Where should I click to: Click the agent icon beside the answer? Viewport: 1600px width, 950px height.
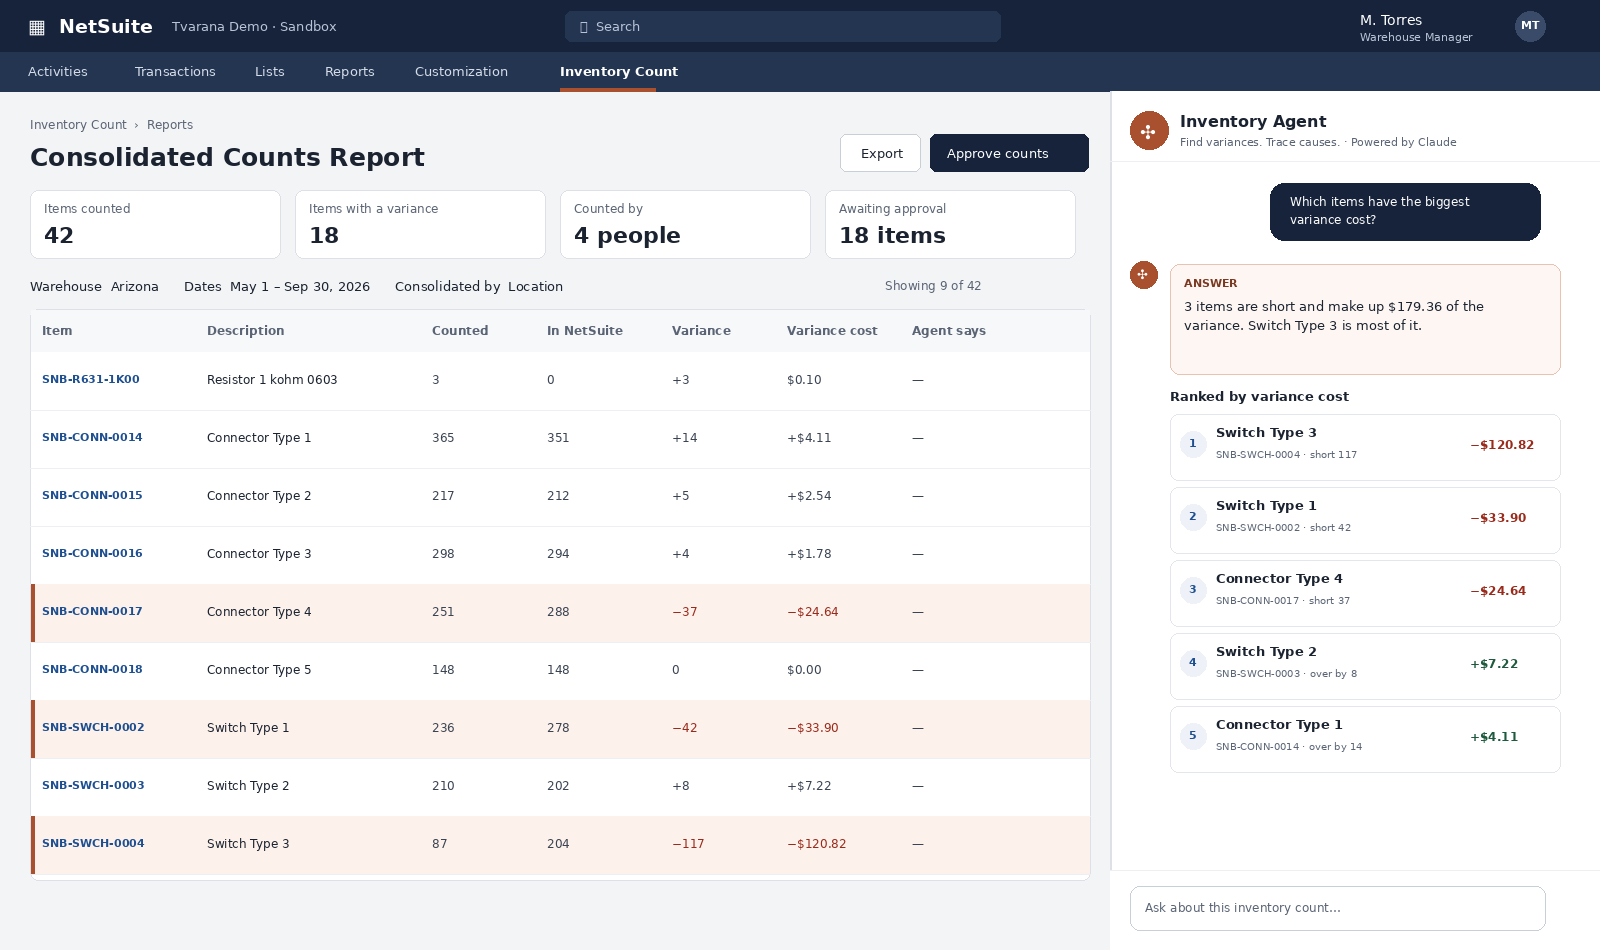(1144, 275)
